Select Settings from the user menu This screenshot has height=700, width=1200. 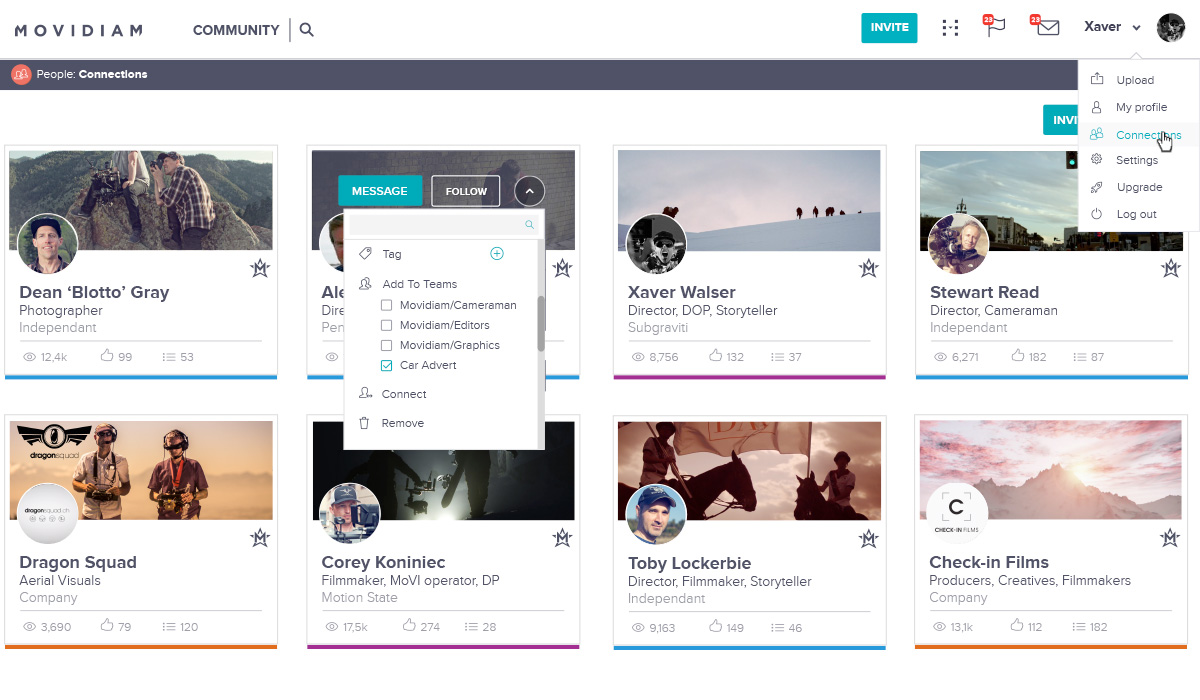point(1137,160)
